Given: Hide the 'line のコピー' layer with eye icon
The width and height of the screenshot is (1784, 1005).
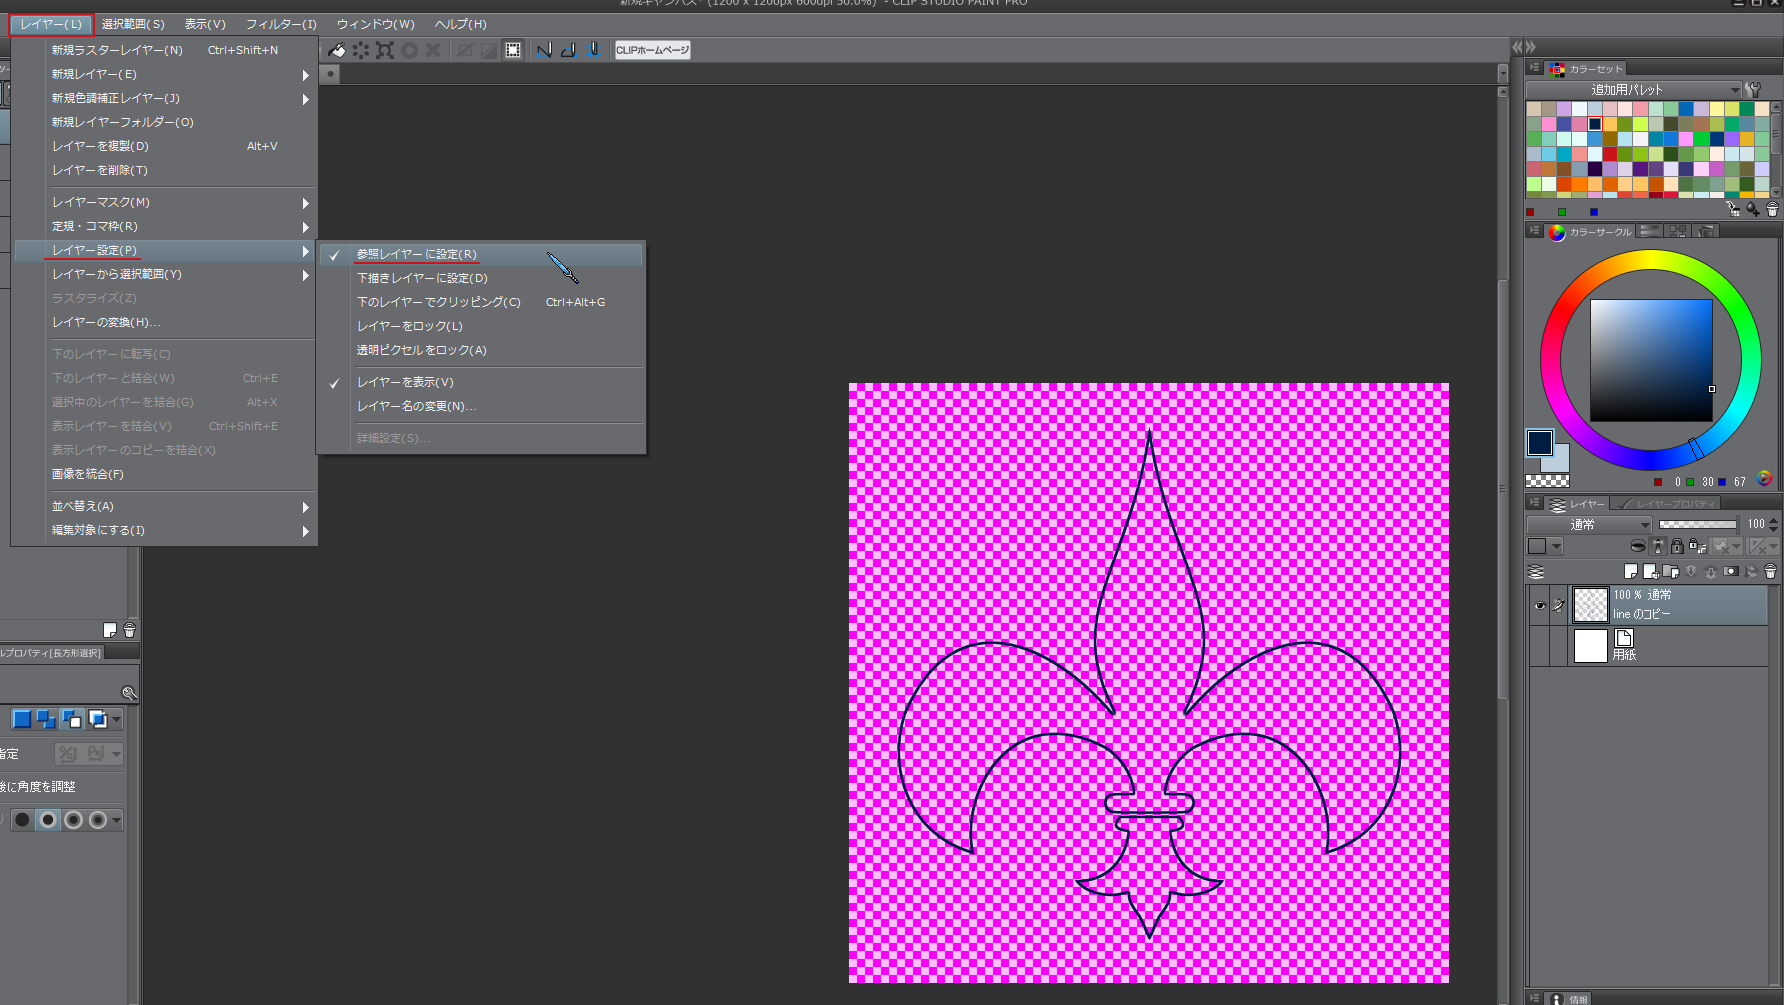Looking at the screenshot, I should pos(1539,605).
